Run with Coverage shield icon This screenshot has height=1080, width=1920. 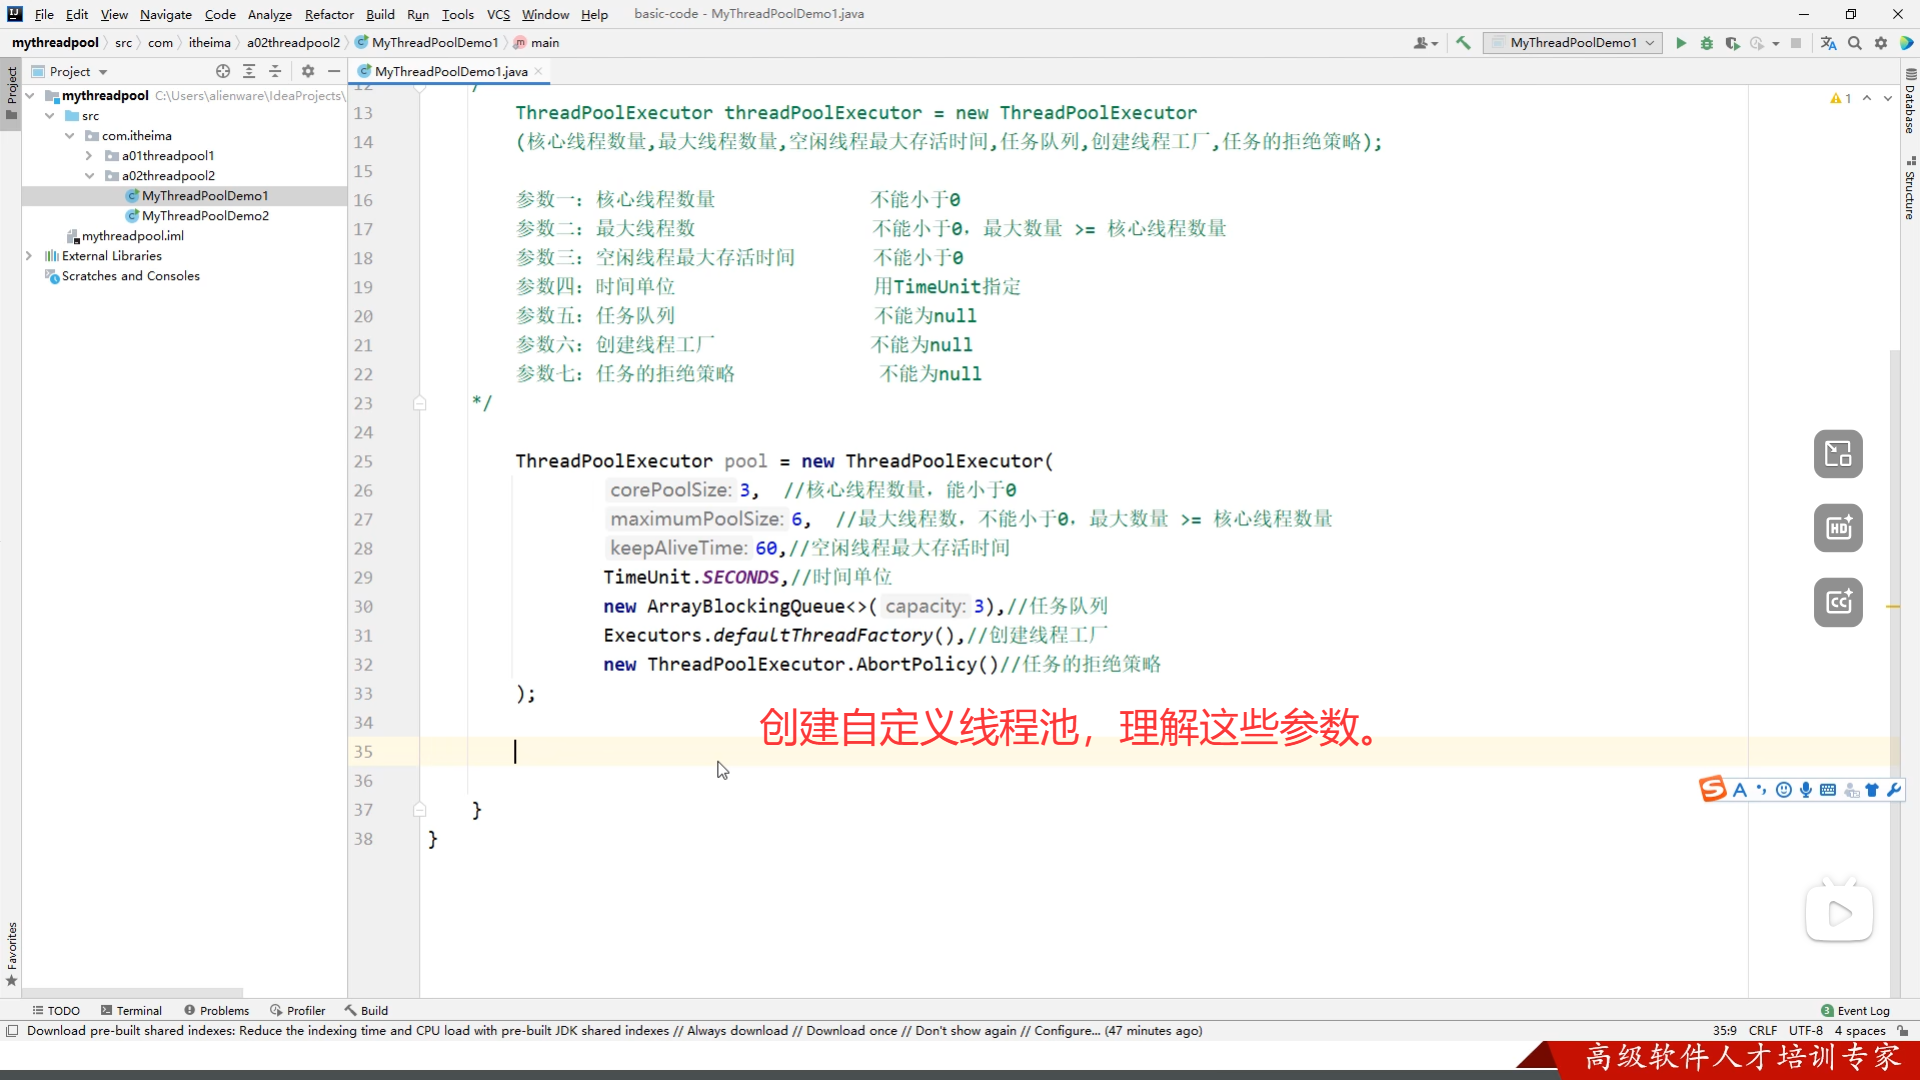pyautogui.click(x=1732, y=43)
